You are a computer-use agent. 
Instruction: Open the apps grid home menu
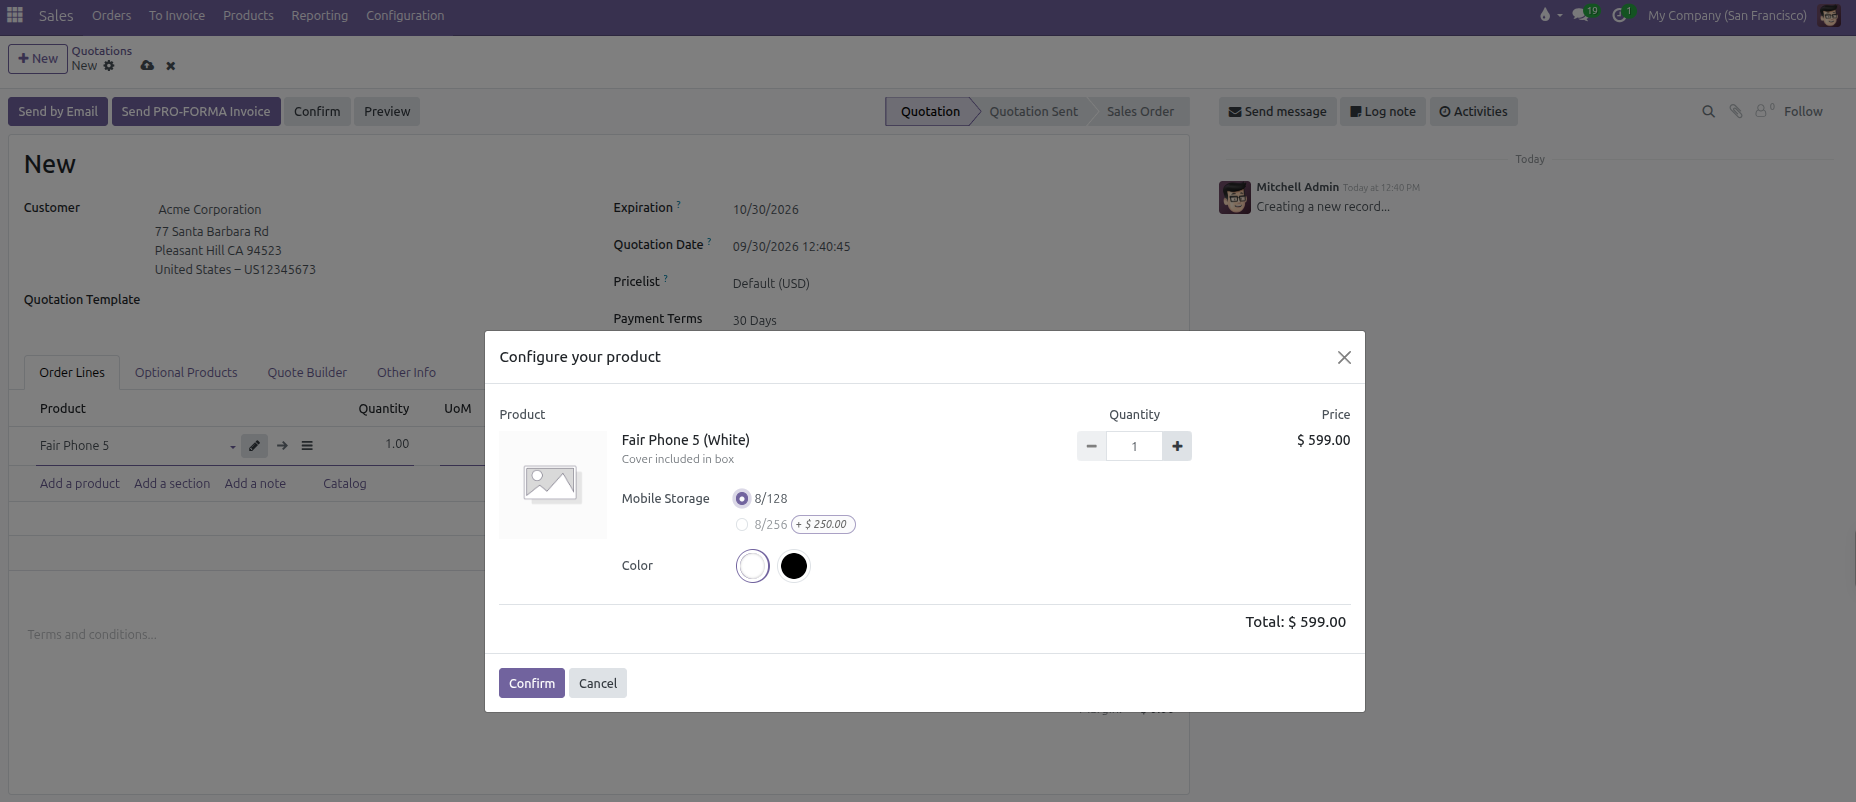[15, 15]
